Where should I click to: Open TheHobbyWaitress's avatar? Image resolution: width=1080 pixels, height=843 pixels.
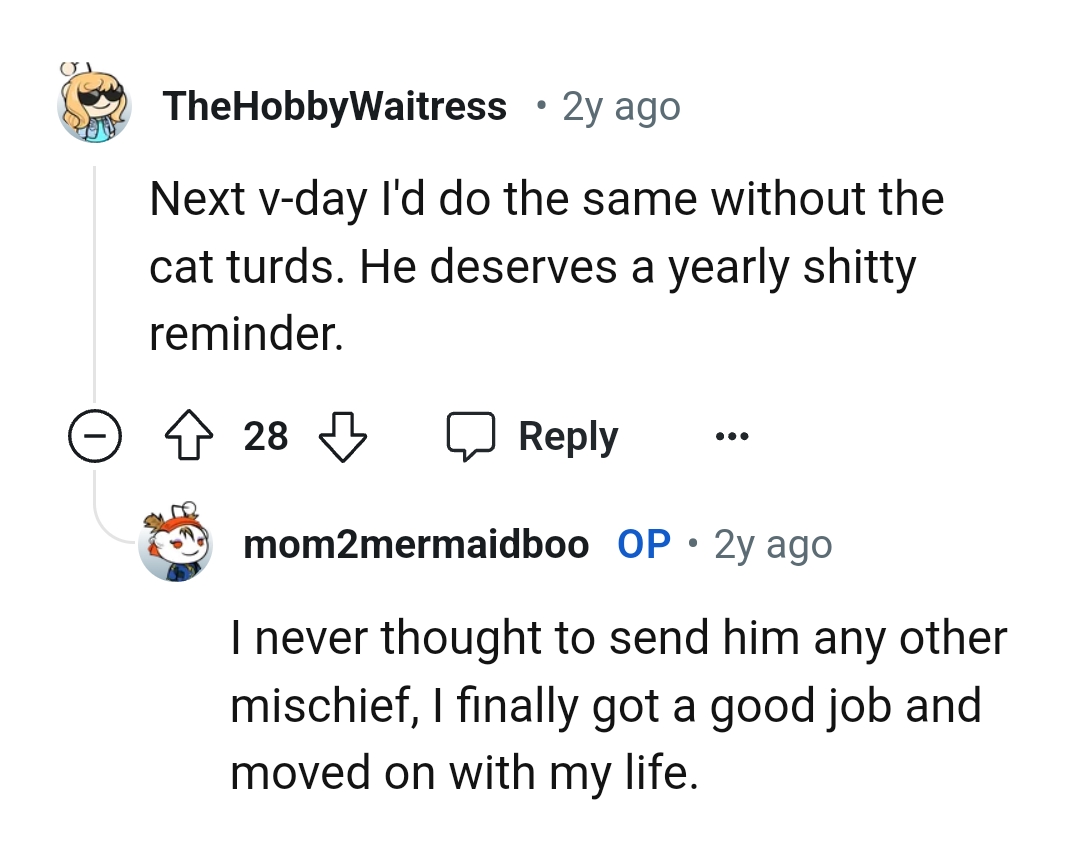point(94,105)
